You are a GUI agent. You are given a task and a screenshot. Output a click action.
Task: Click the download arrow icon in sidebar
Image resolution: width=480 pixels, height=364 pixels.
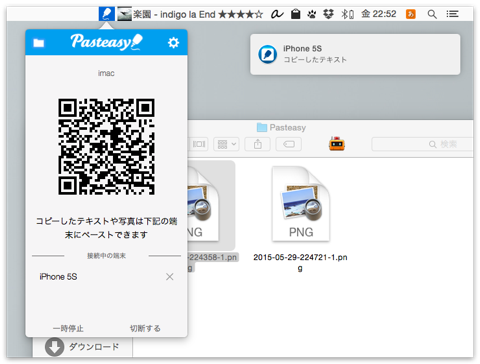54,347
